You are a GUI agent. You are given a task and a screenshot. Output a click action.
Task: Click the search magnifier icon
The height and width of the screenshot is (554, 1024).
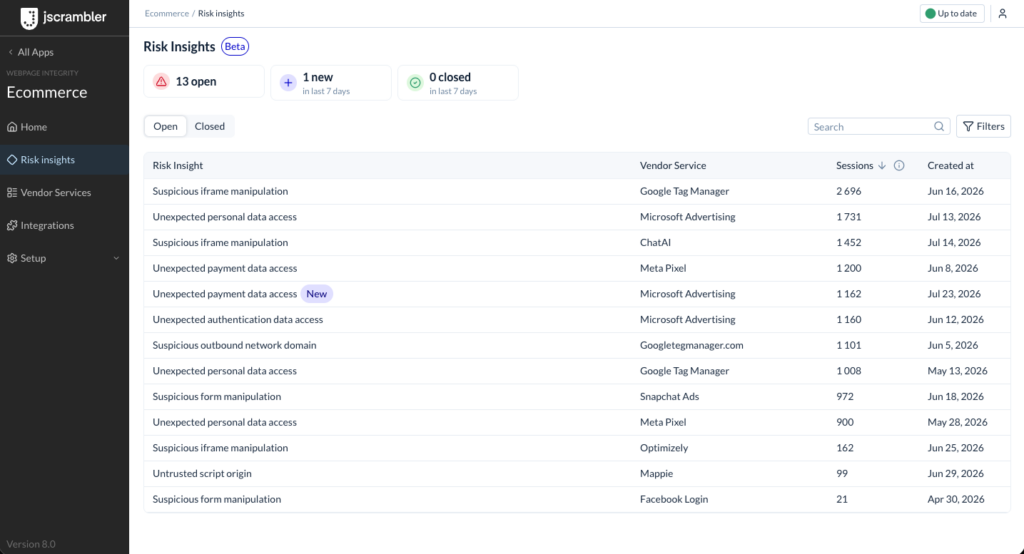tap(939, 126)
